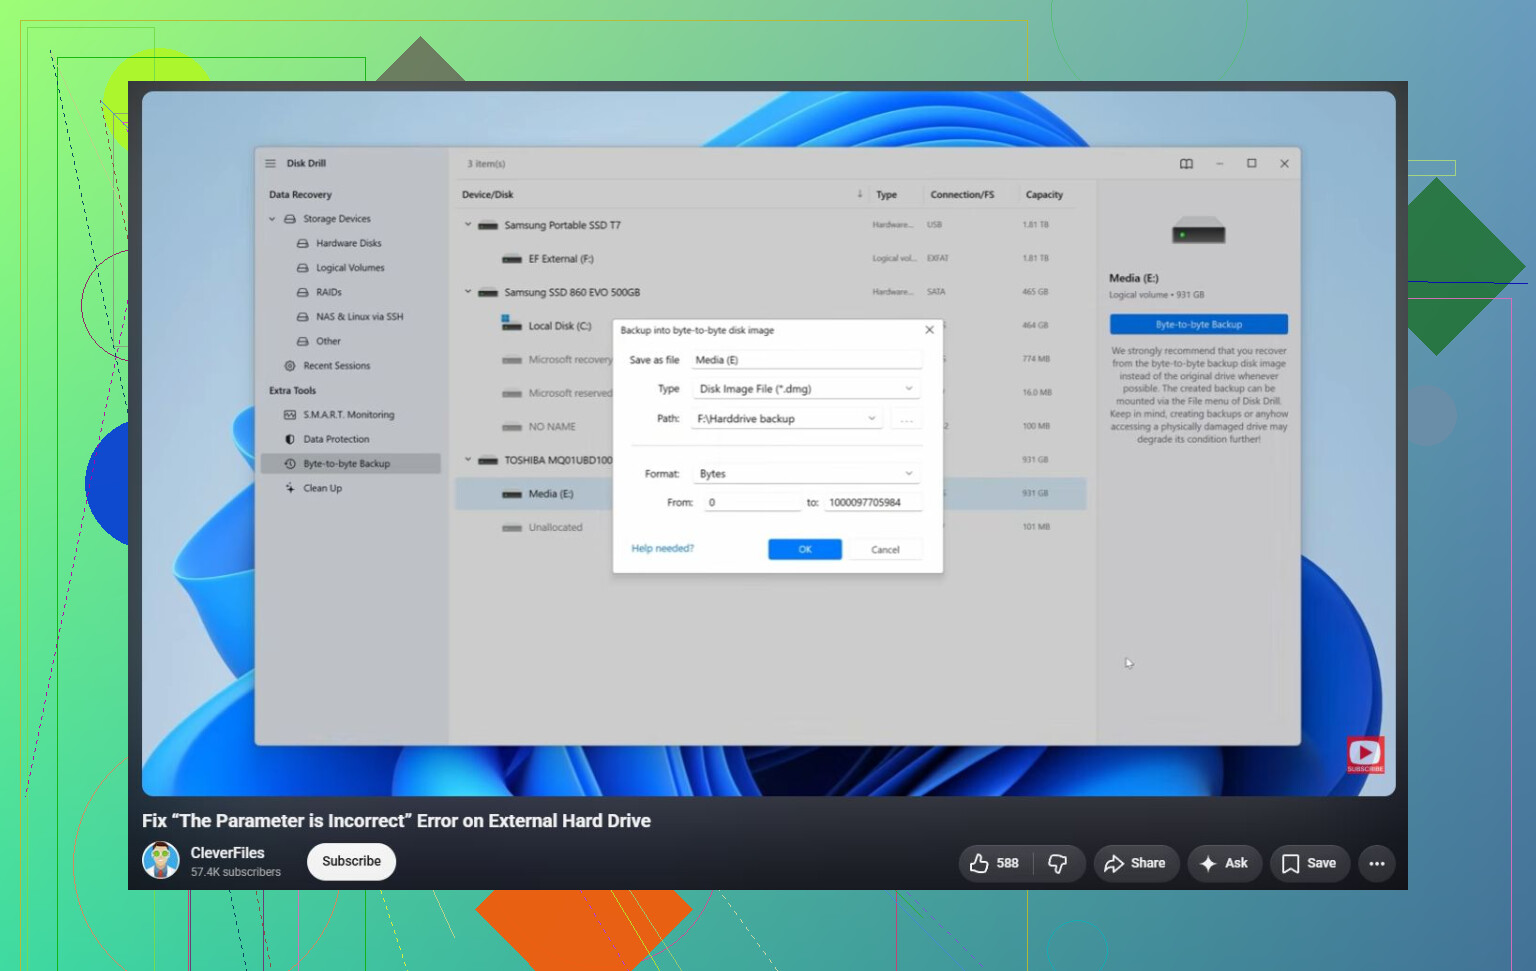Dislike the video
1536x971 pixels.
(x=1058, y=863)
